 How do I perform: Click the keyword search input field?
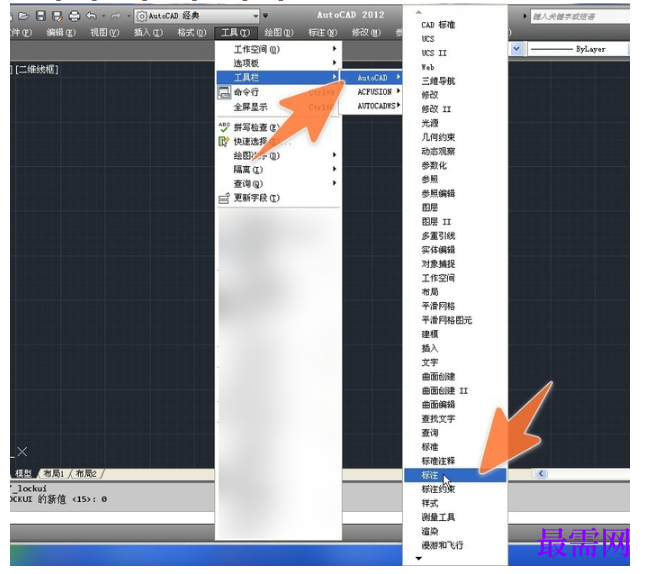click(580, 17)
